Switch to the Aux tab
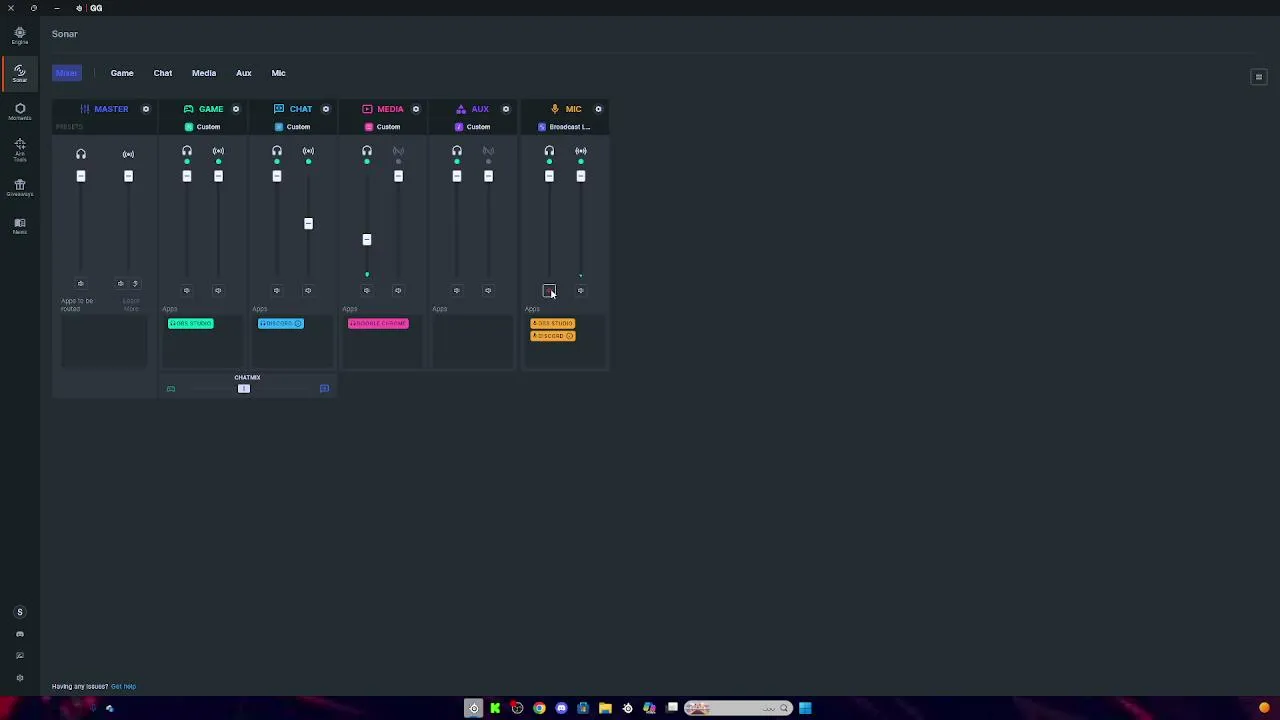 (244, 73)
